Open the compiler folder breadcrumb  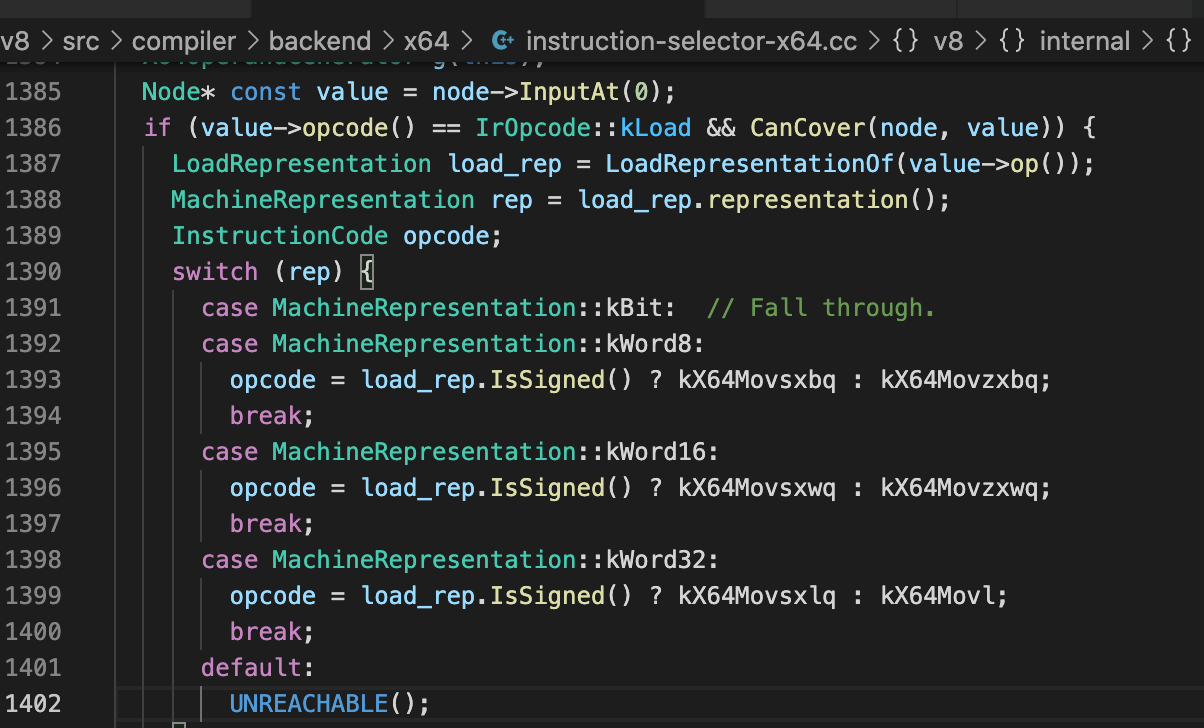184,41
